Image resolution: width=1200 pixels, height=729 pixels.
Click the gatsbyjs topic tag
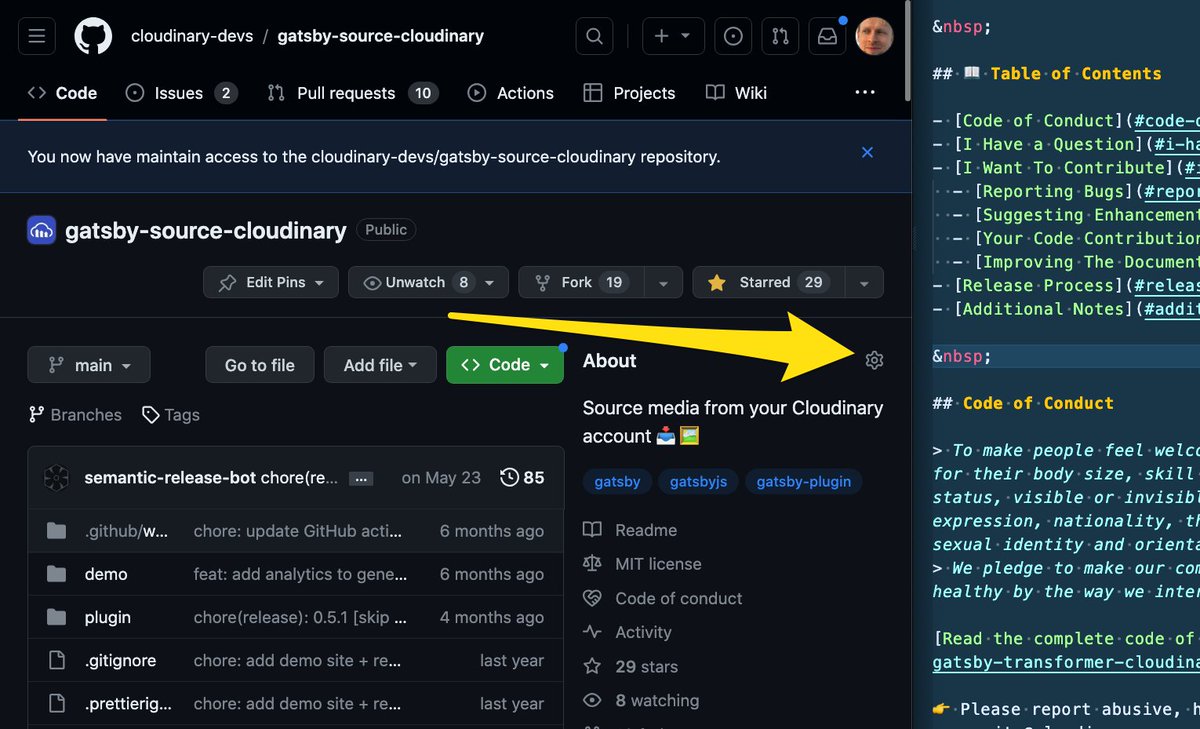click(698, 481)
